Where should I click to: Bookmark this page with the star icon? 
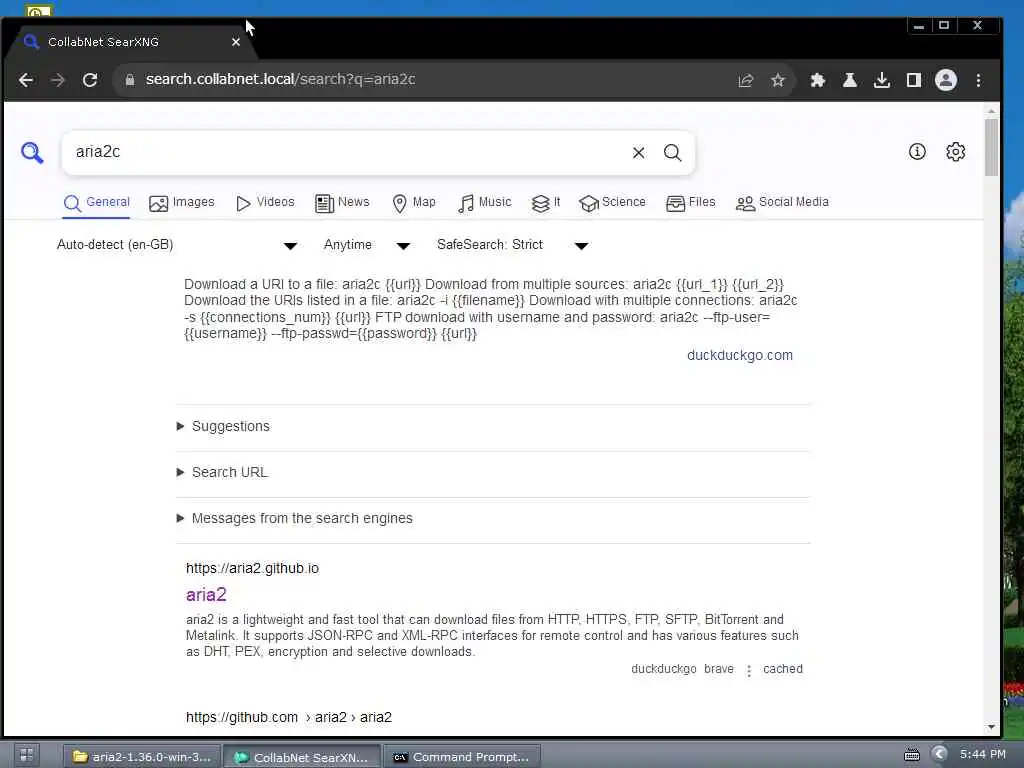777,80
